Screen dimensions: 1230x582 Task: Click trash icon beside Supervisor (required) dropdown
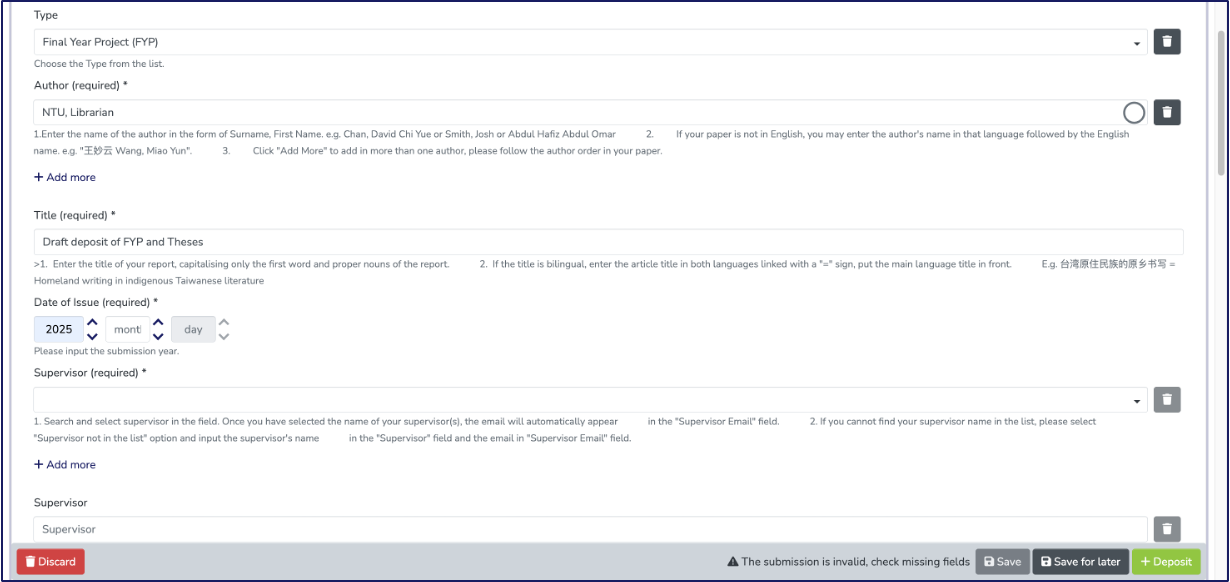(x=1167, y=400)
